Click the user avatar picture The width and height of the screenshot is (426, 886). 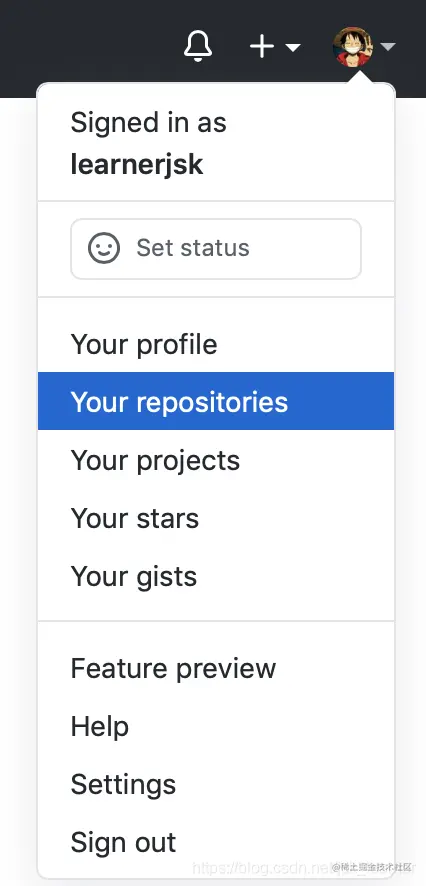pos(353,47)
